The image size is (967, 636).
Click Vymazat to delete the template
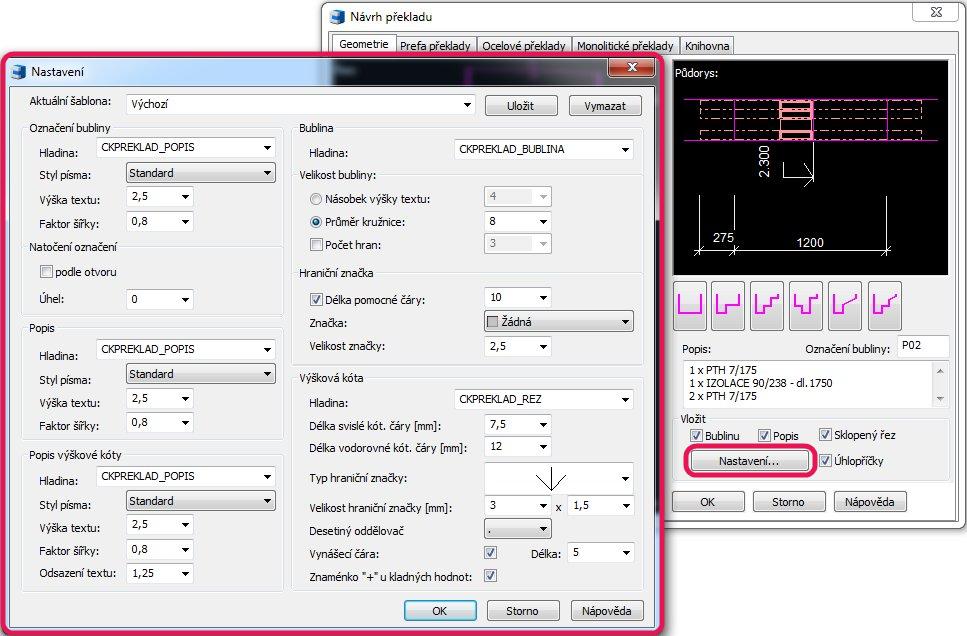pyautogui.click(x=605, y=105)
